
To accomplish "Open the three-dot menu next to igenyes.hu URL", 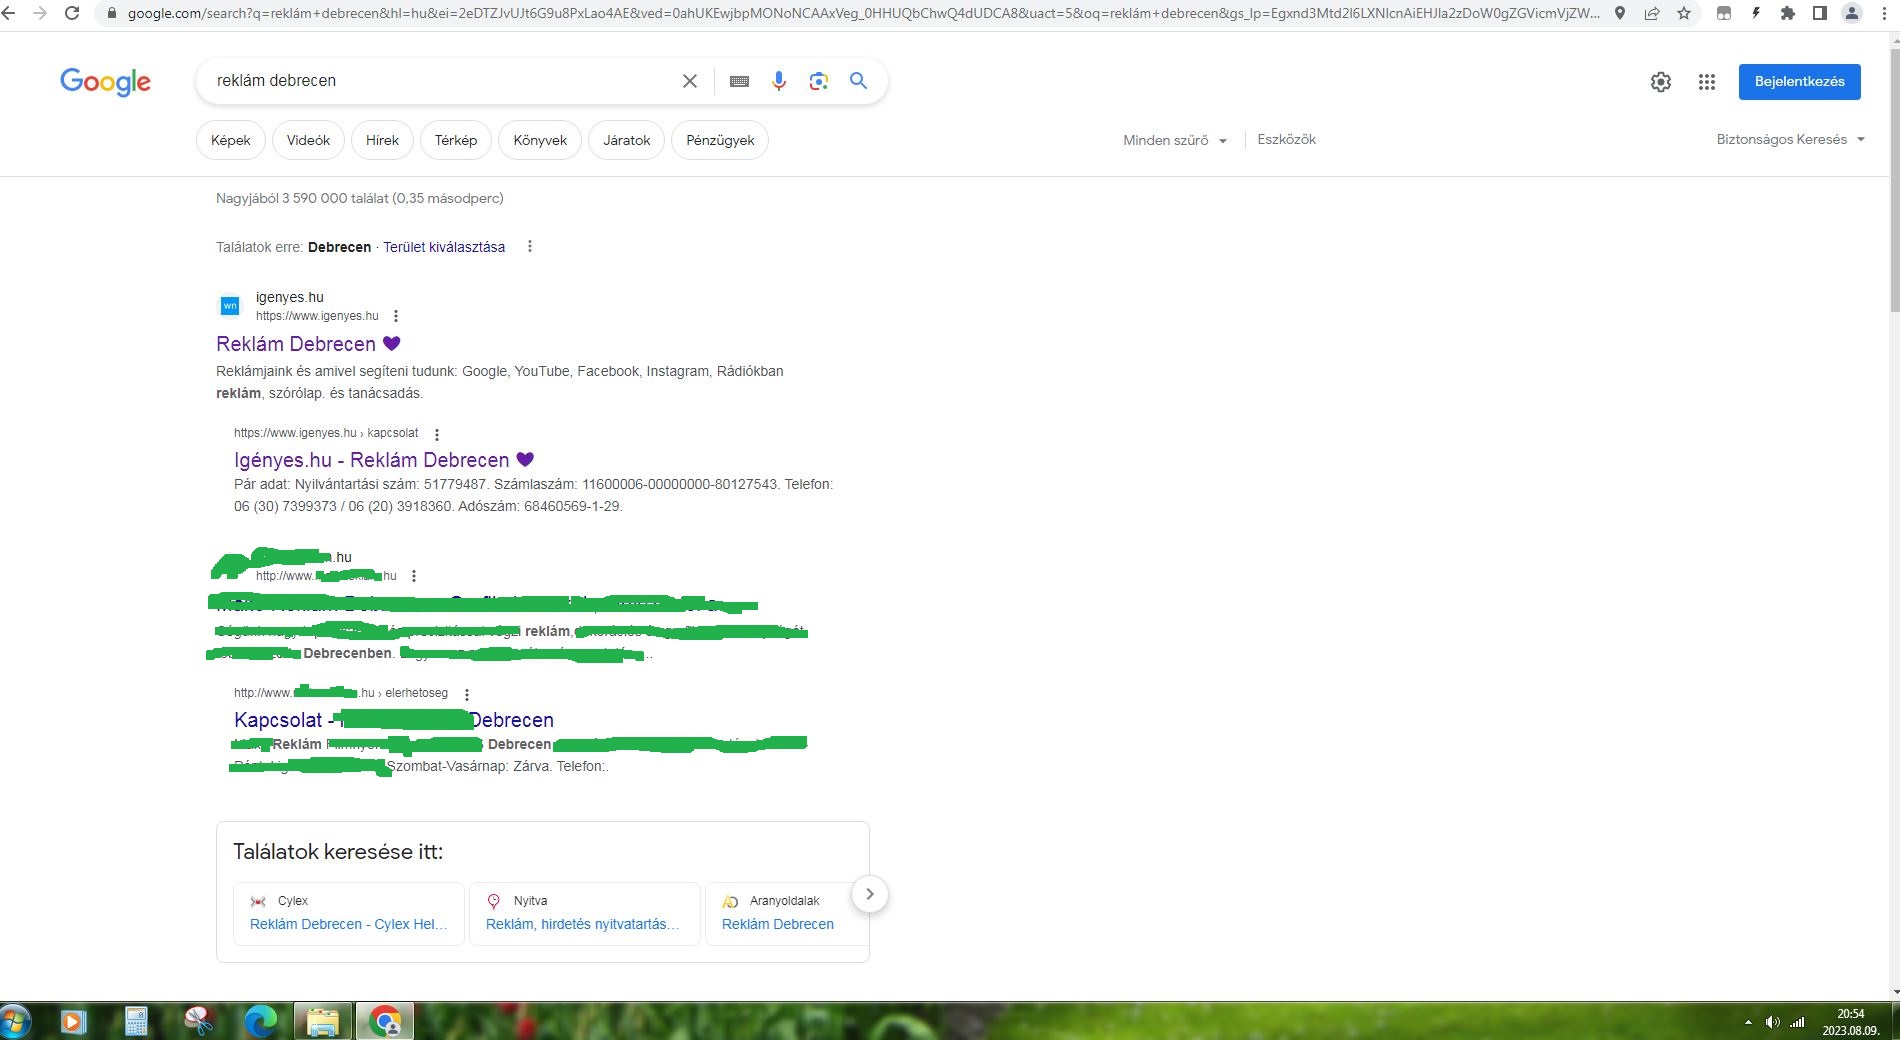I will point(396,316).
